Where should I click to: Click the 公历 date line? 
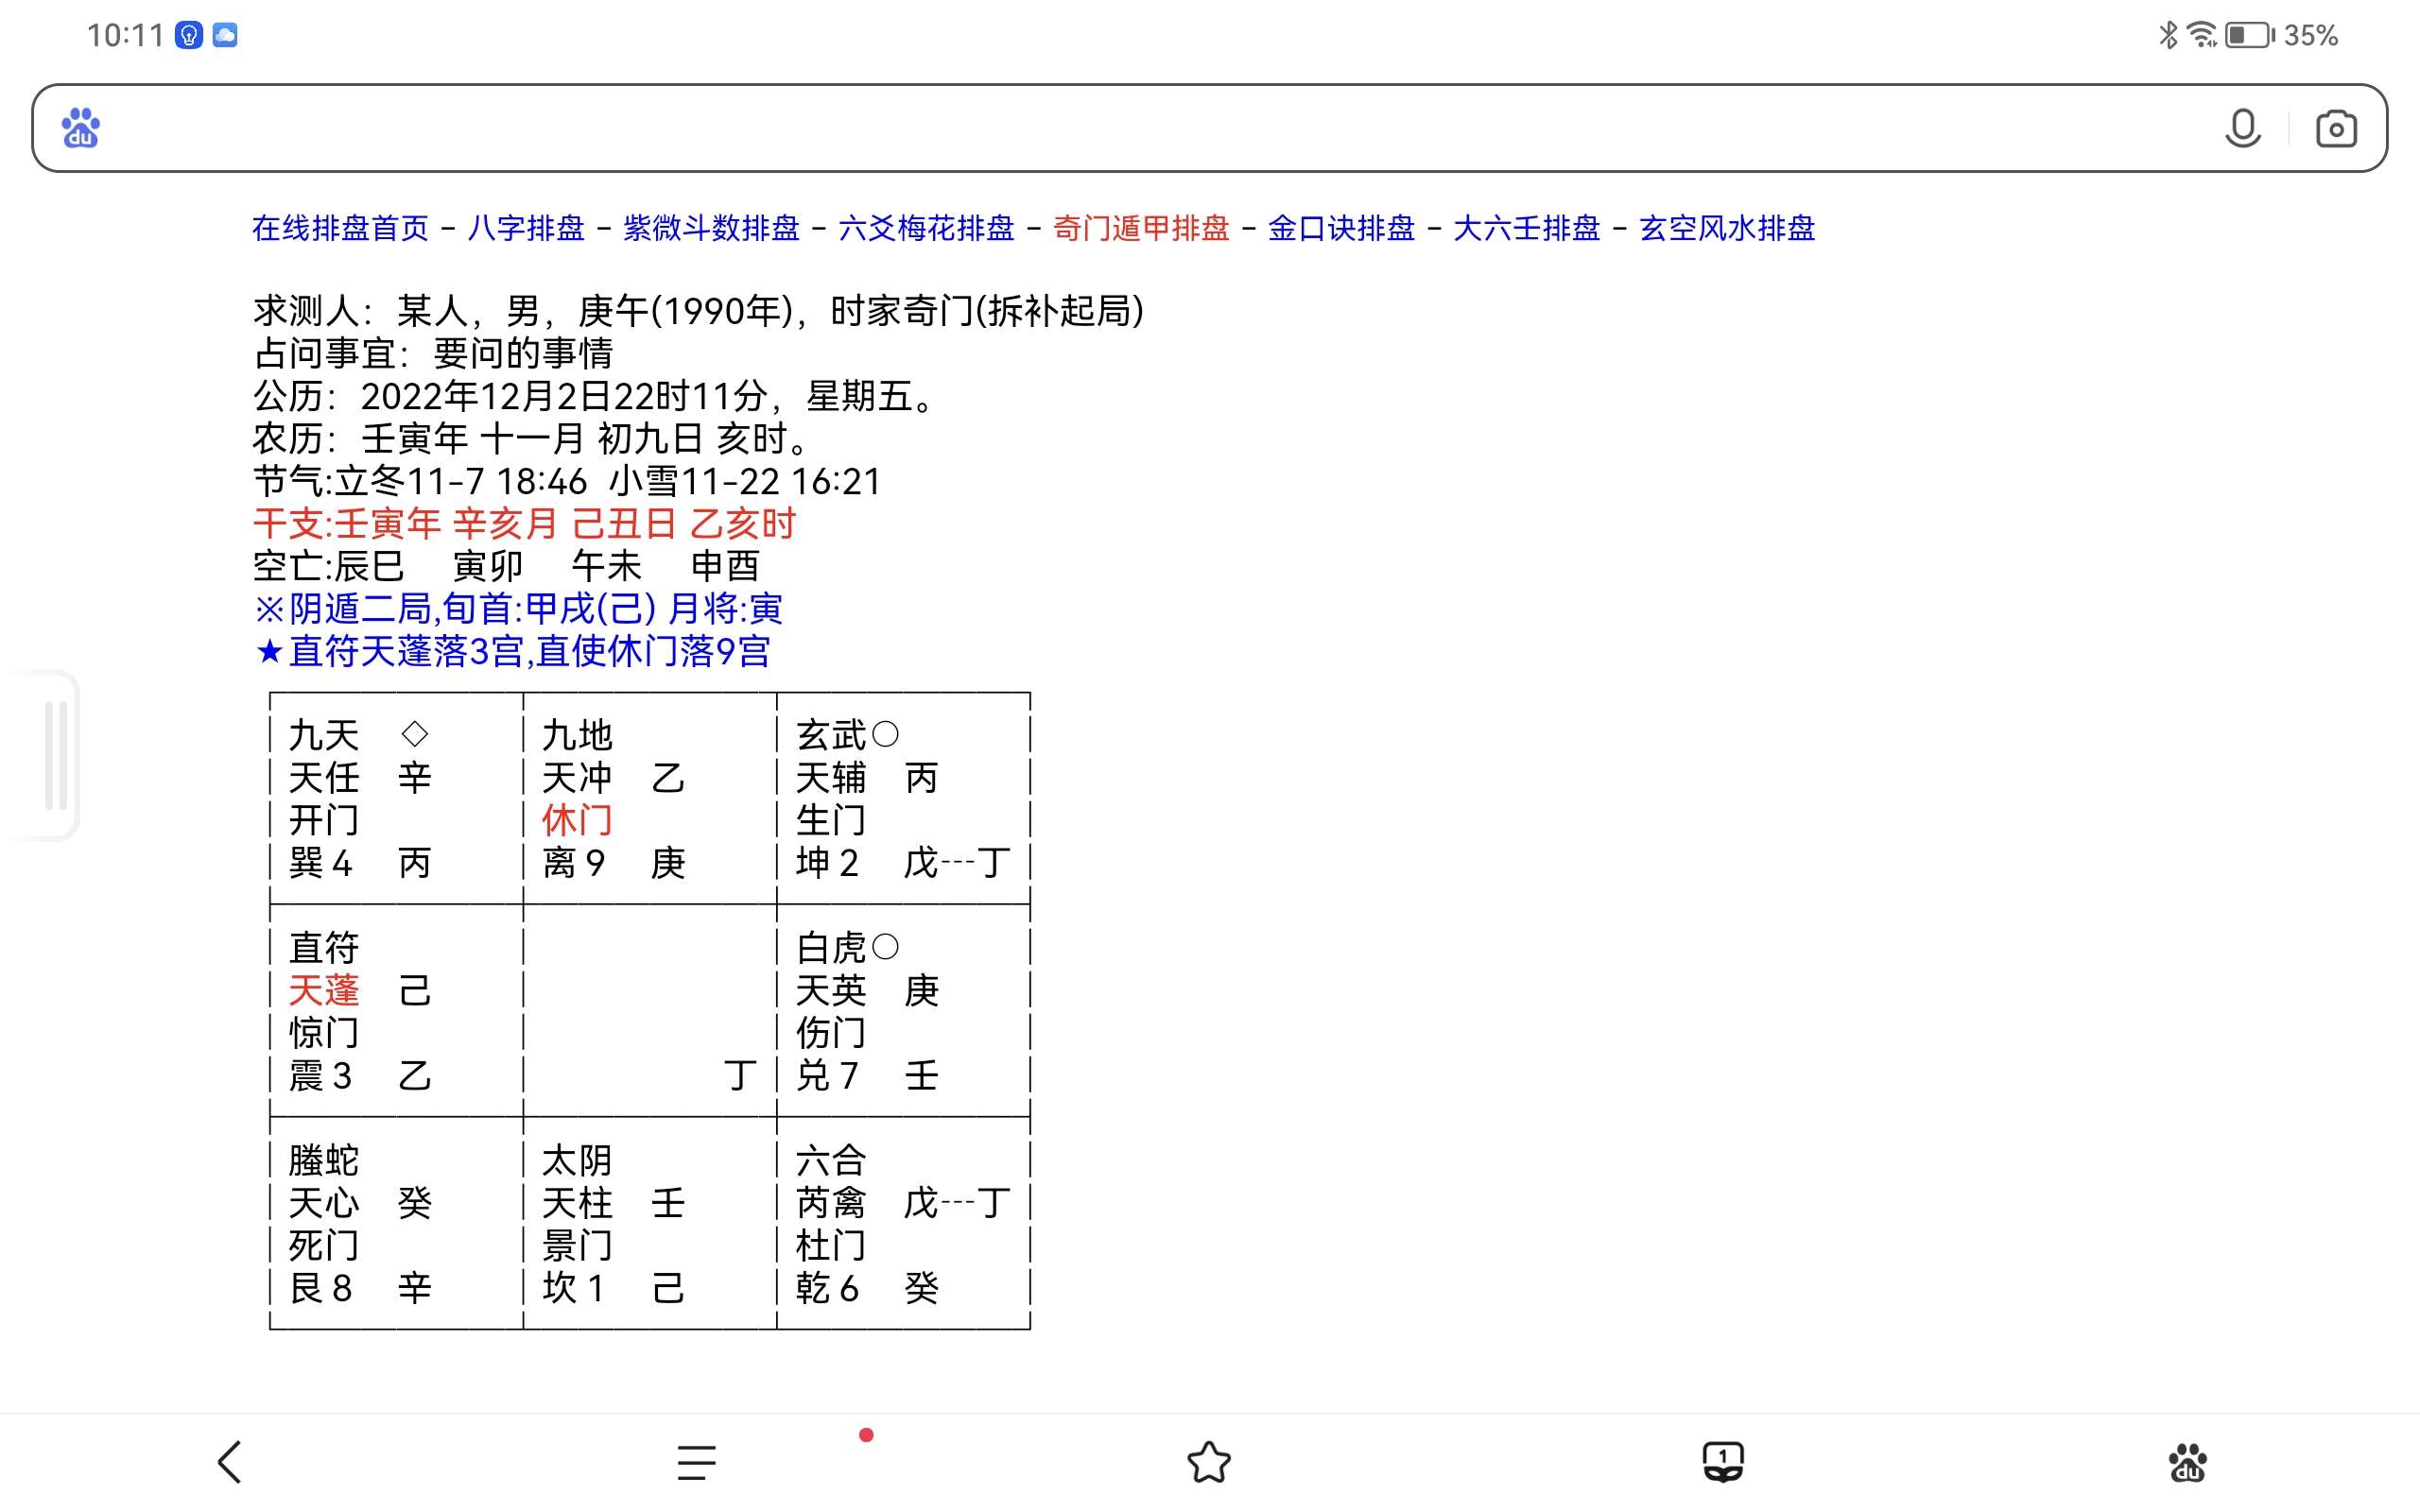pos(596,397)
